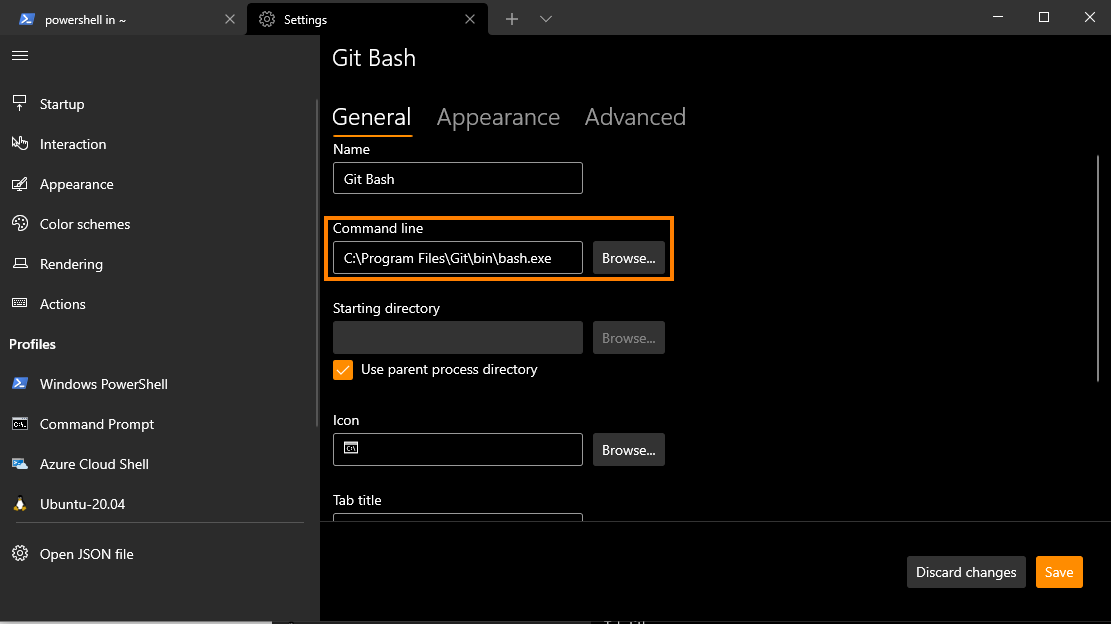Switch to the Advanced tab
Viewport: 1111px width, 624px height.
[635, 117]
